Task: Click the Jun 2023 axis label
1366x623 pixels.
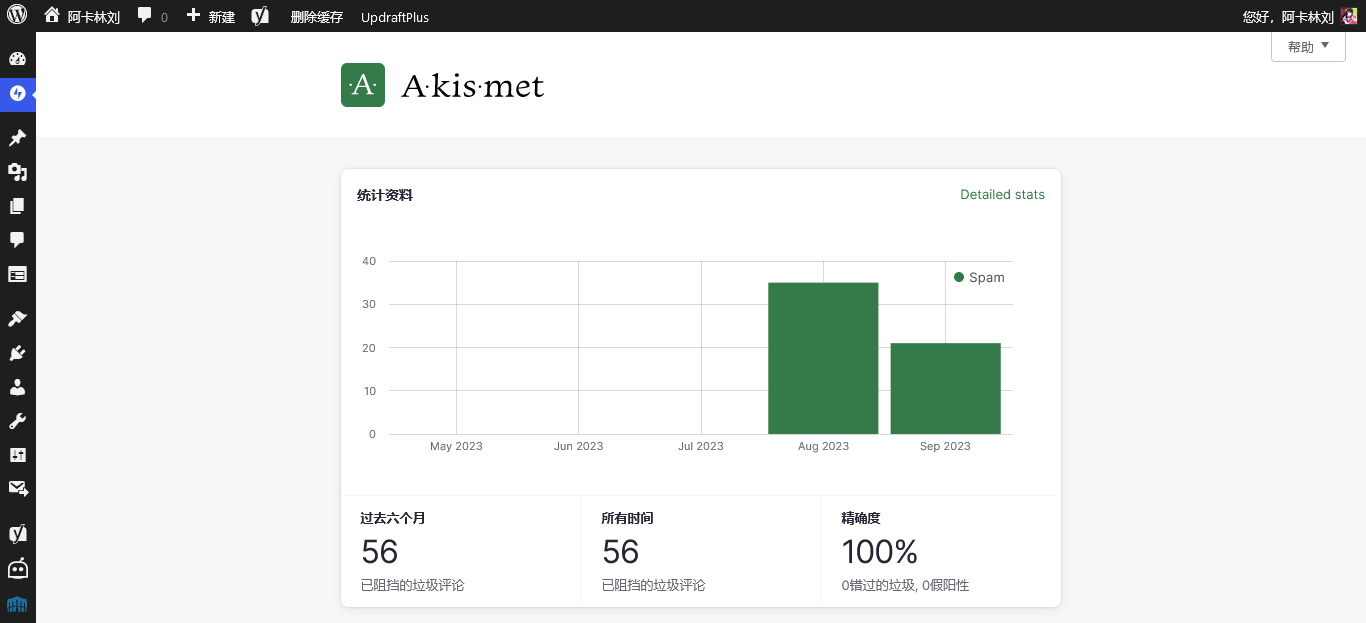Action: coord(578,446)
